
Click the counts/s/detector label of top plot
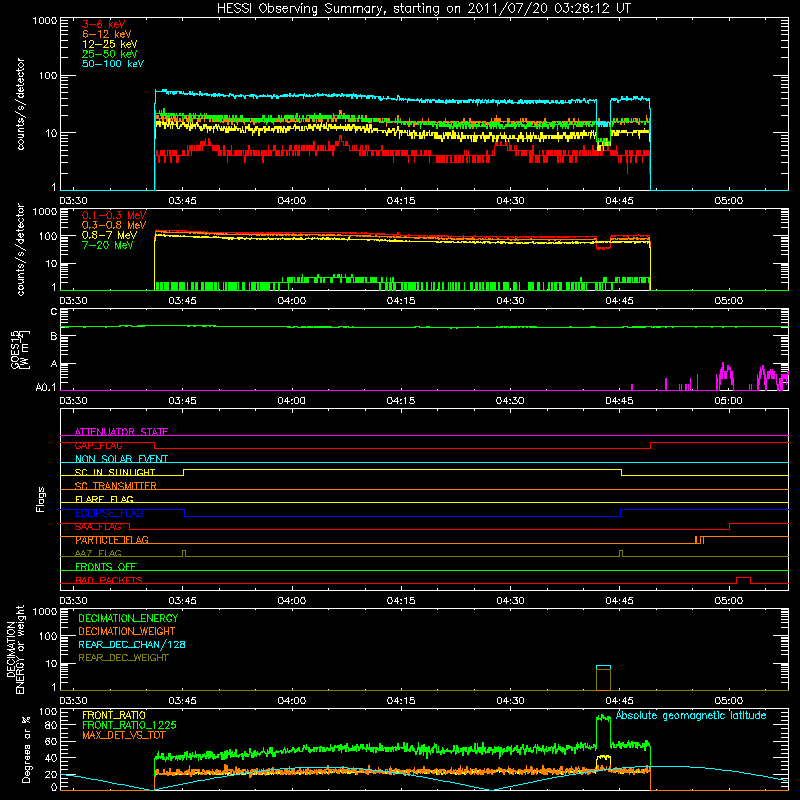pos(20,104)
